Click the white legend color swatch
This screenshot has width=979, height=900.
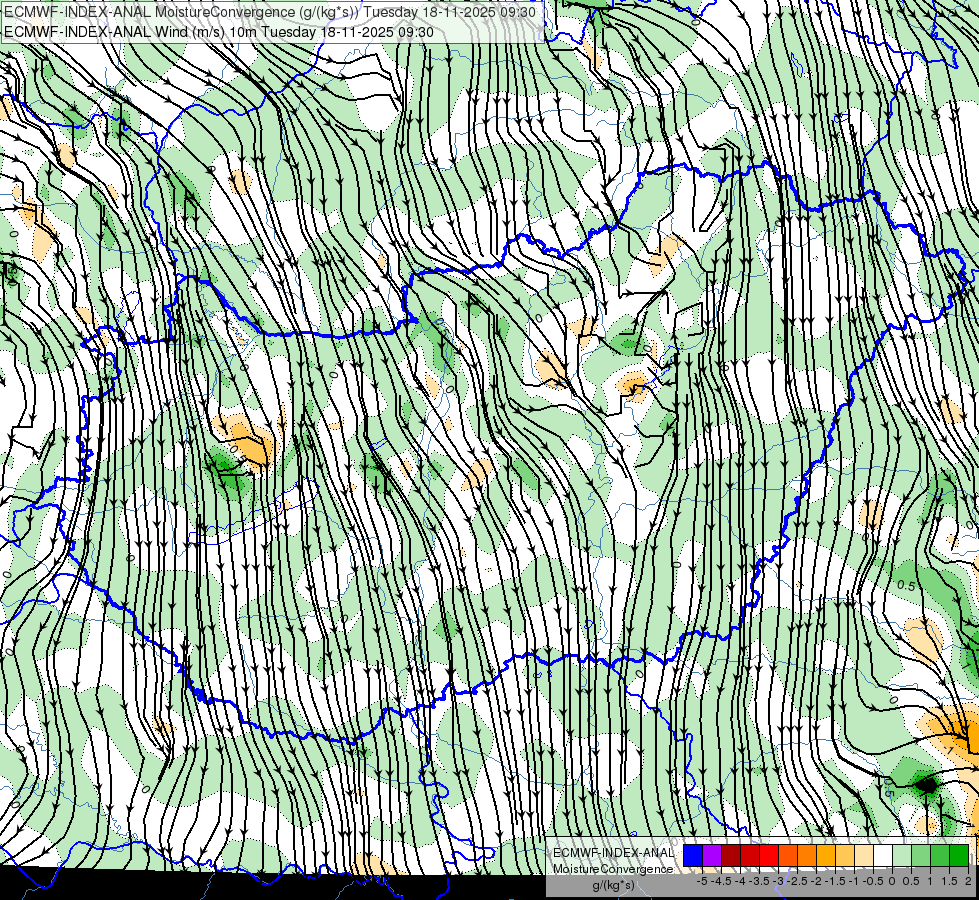[x=883, y=855]
